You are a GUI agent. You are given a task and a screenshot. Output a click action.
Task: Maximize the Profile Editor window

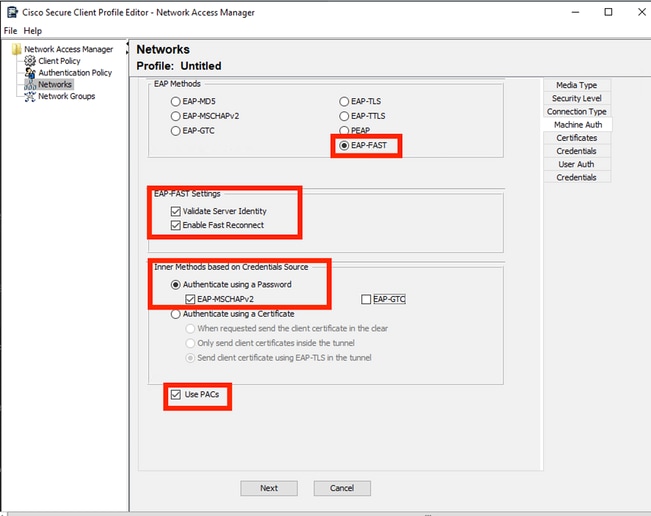(x=608, y=12)
